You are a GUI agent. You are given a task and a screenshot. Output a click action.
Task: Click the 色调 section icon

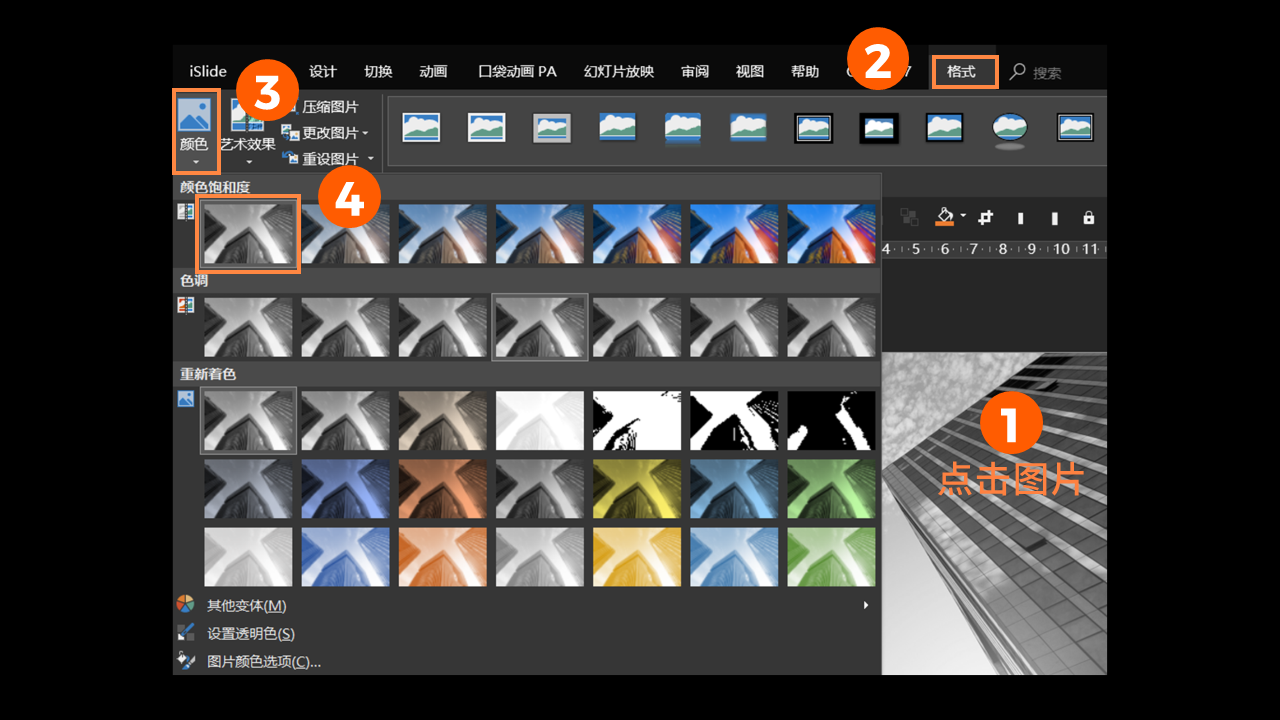click(186, 305)
